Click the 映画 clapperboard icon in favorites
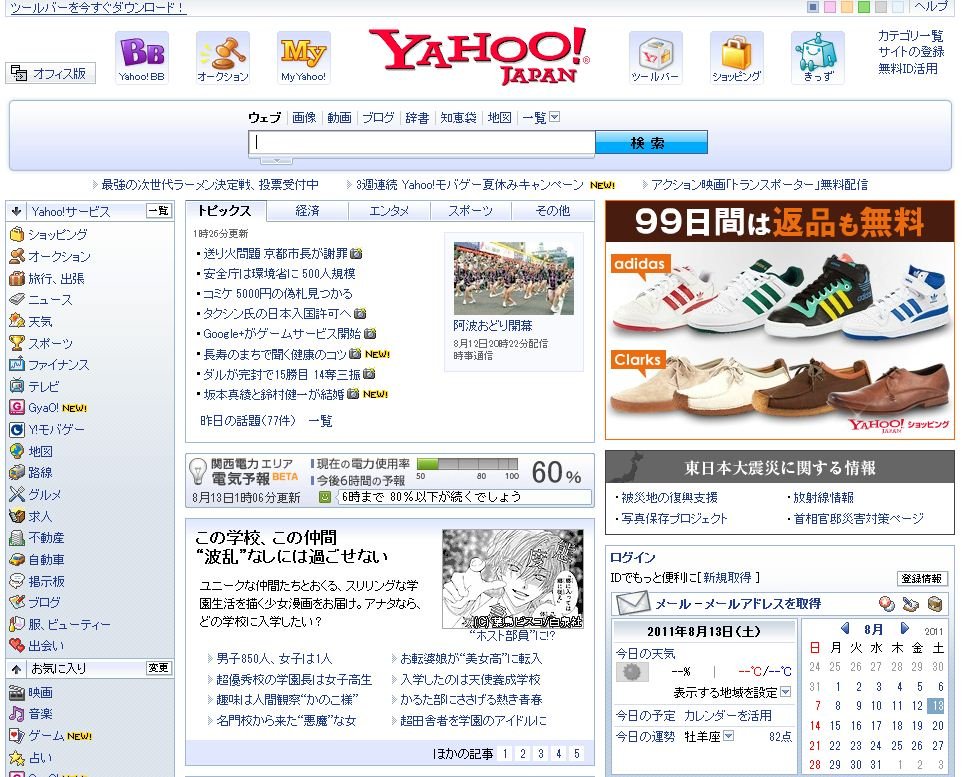The width and height of the screenshot is (962, 777). pos(17,692)
